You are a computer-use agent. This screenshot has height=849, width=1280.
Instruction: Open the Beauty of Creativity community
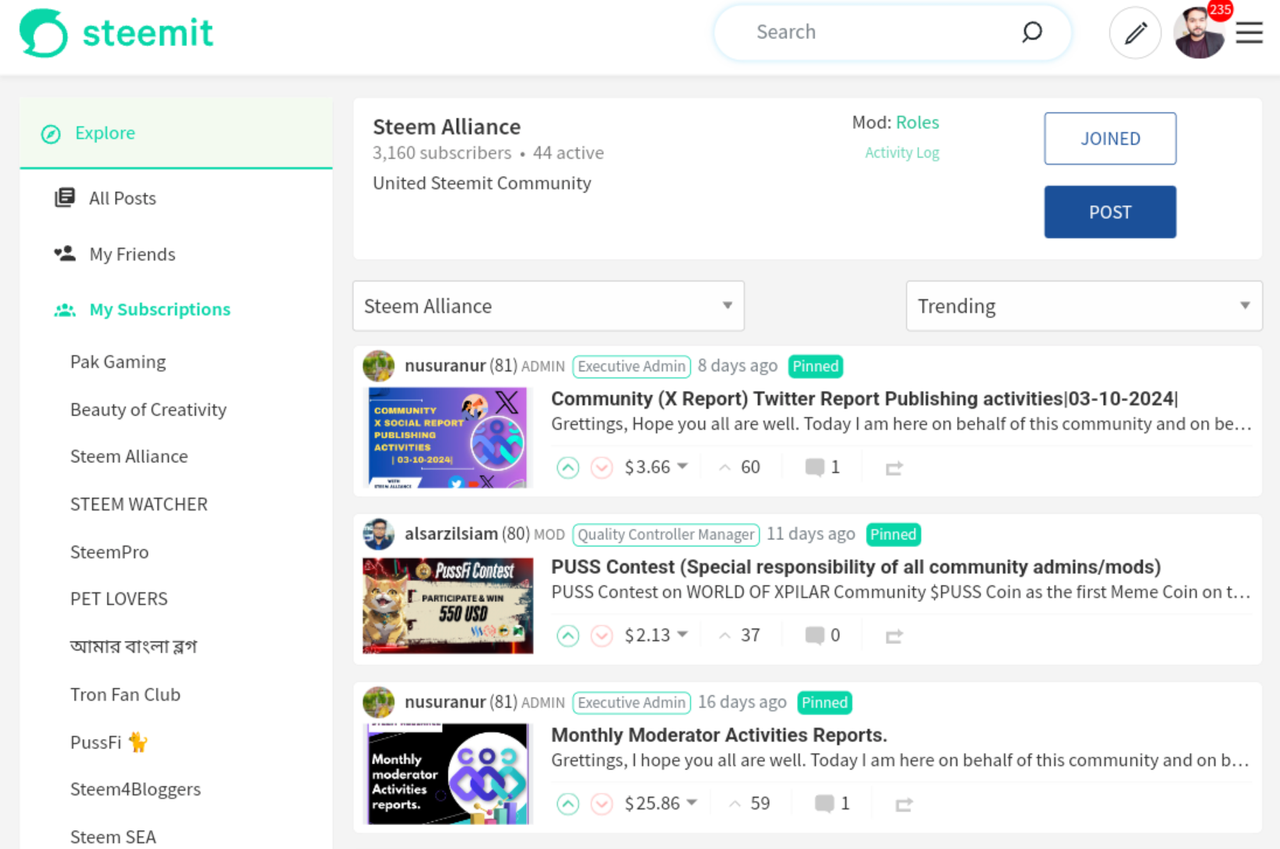click(148, 410)
